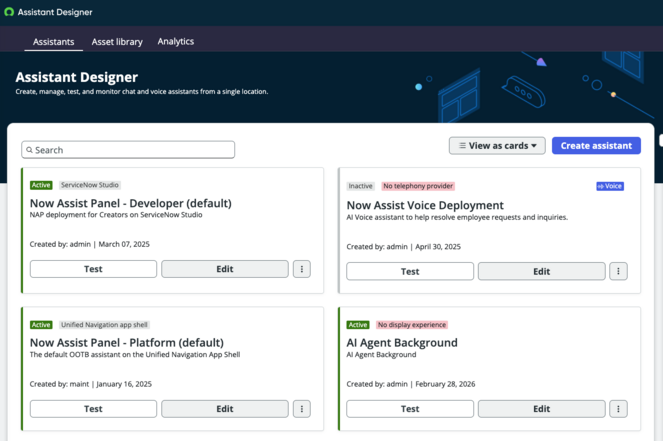Click 'Created by: admin | March 07, 2025'

click(90, 244)
